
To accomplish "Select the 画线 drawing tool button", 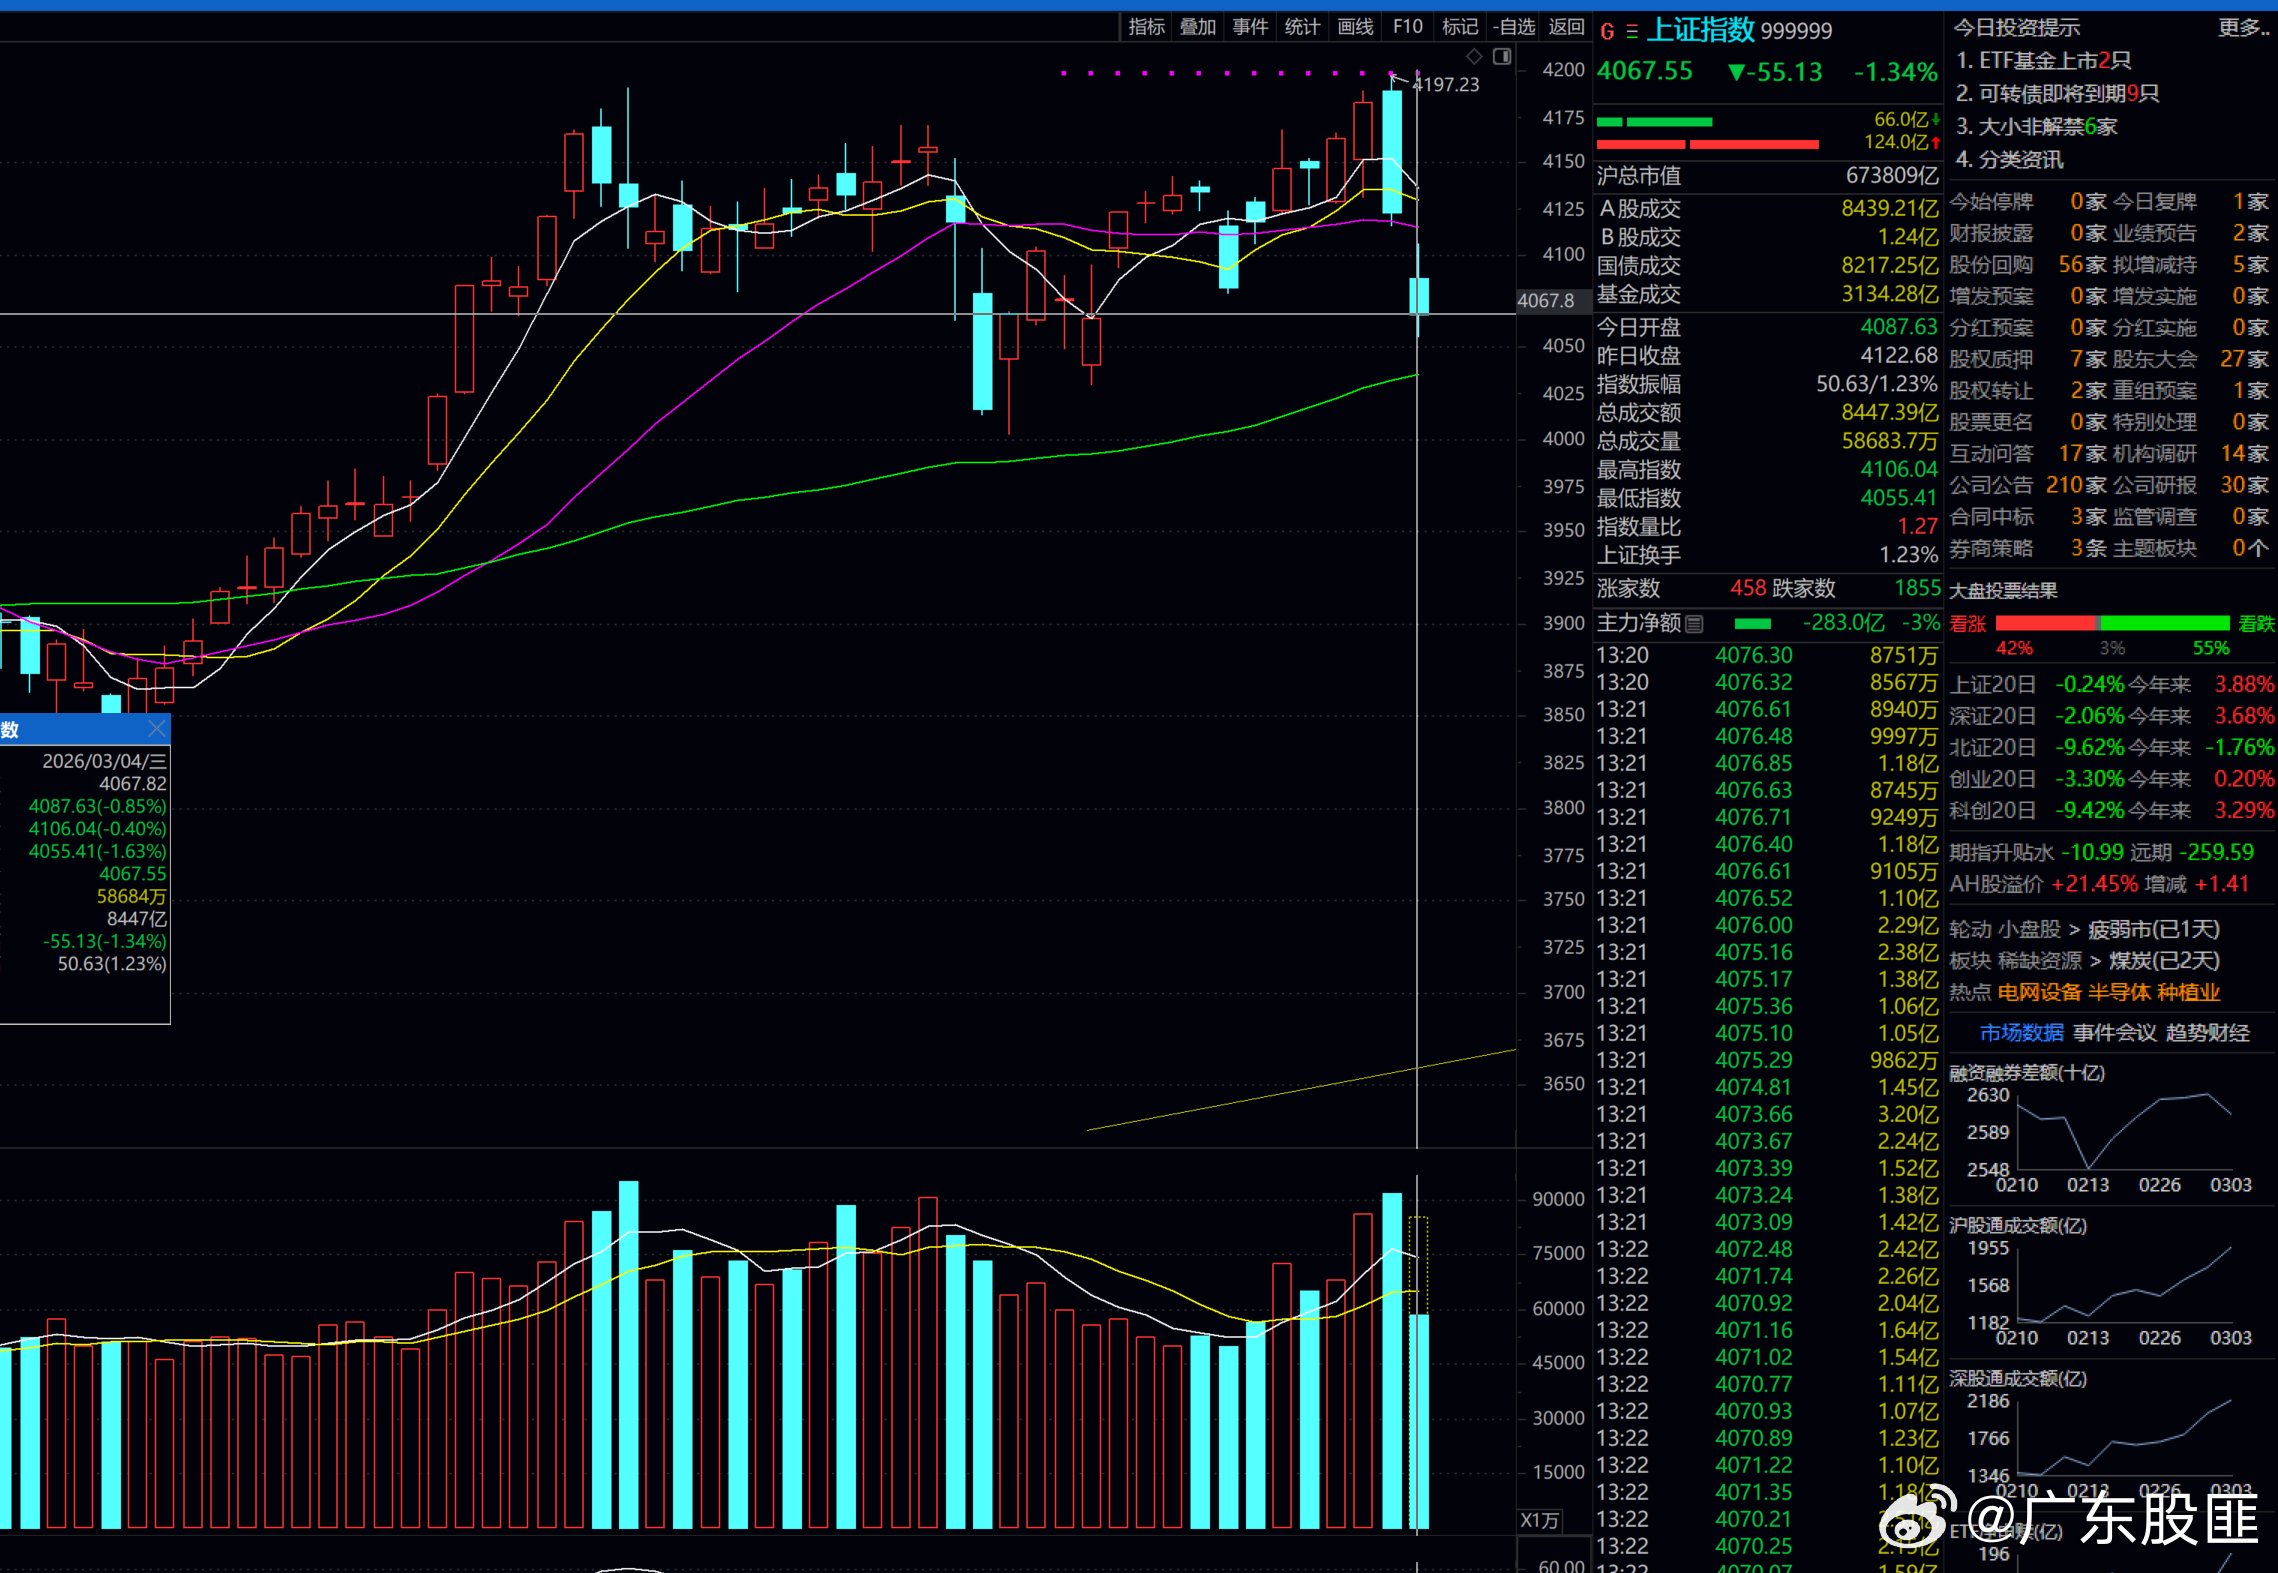I will tap(1355, 27).
